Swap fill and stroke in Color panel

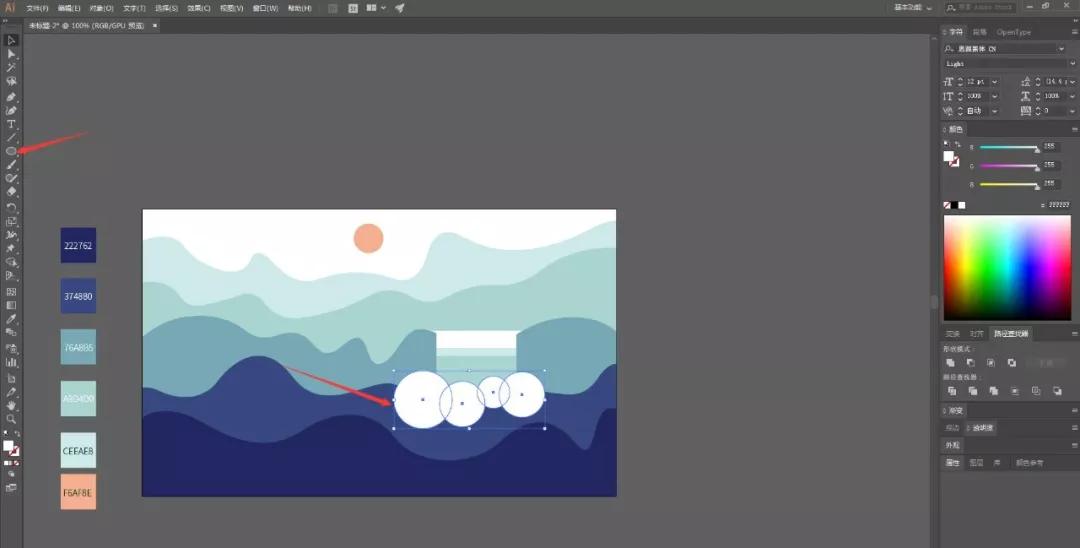[957, 145]
